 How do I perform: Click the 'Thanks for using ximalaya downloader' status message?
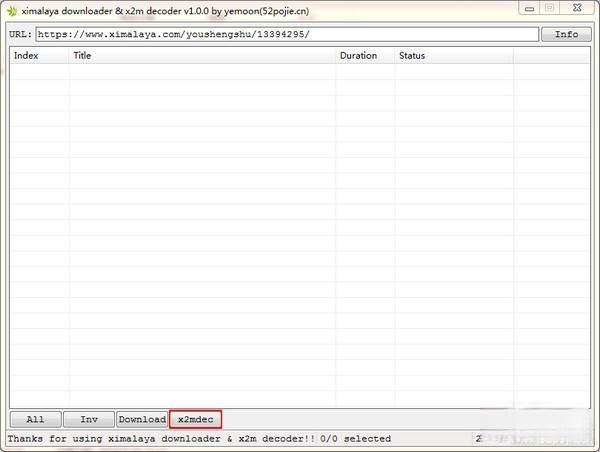pyautogui.click(x=161, y=439)
